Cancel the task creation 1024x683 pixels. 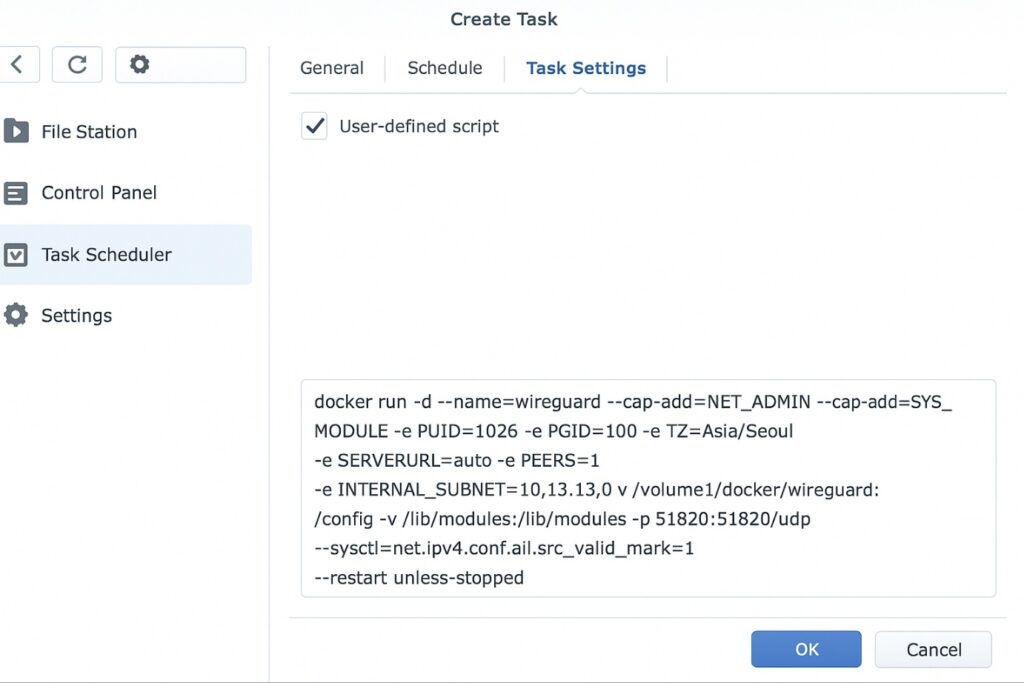click(933, 649)
